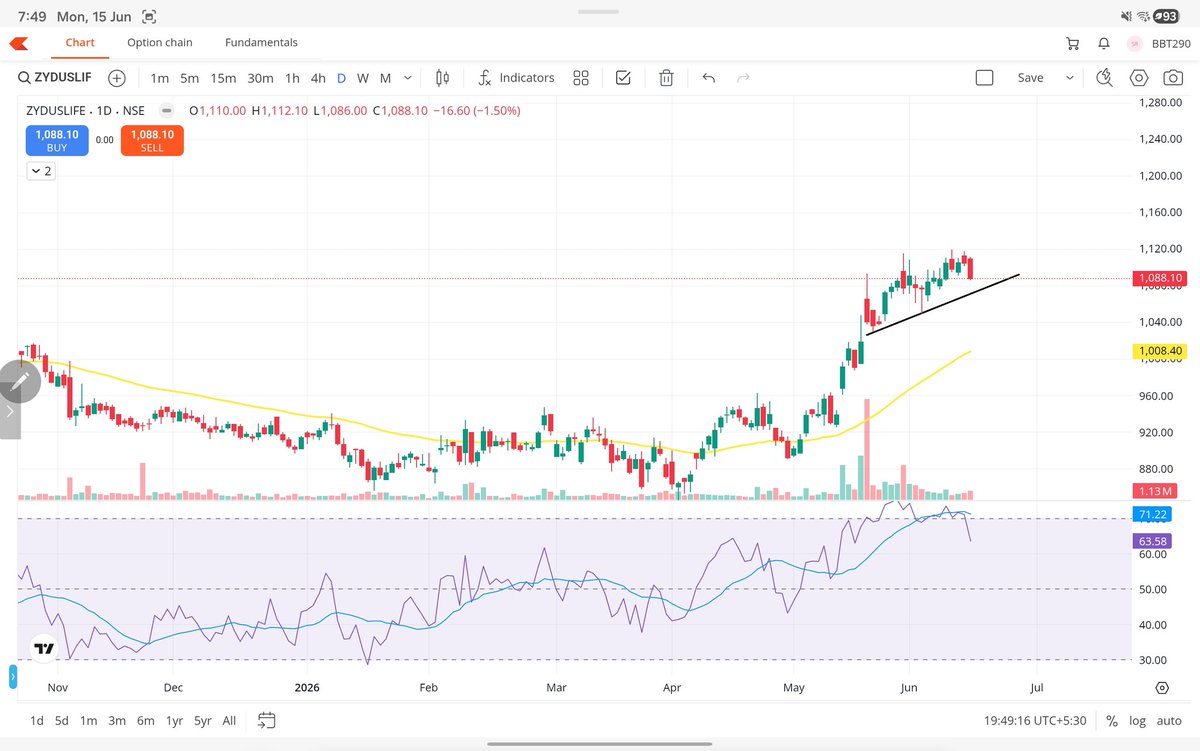Expand more timeframes dropdown arrow
Image resolution: width=1200 pixels, height=751 pixels.
[408, 78]
